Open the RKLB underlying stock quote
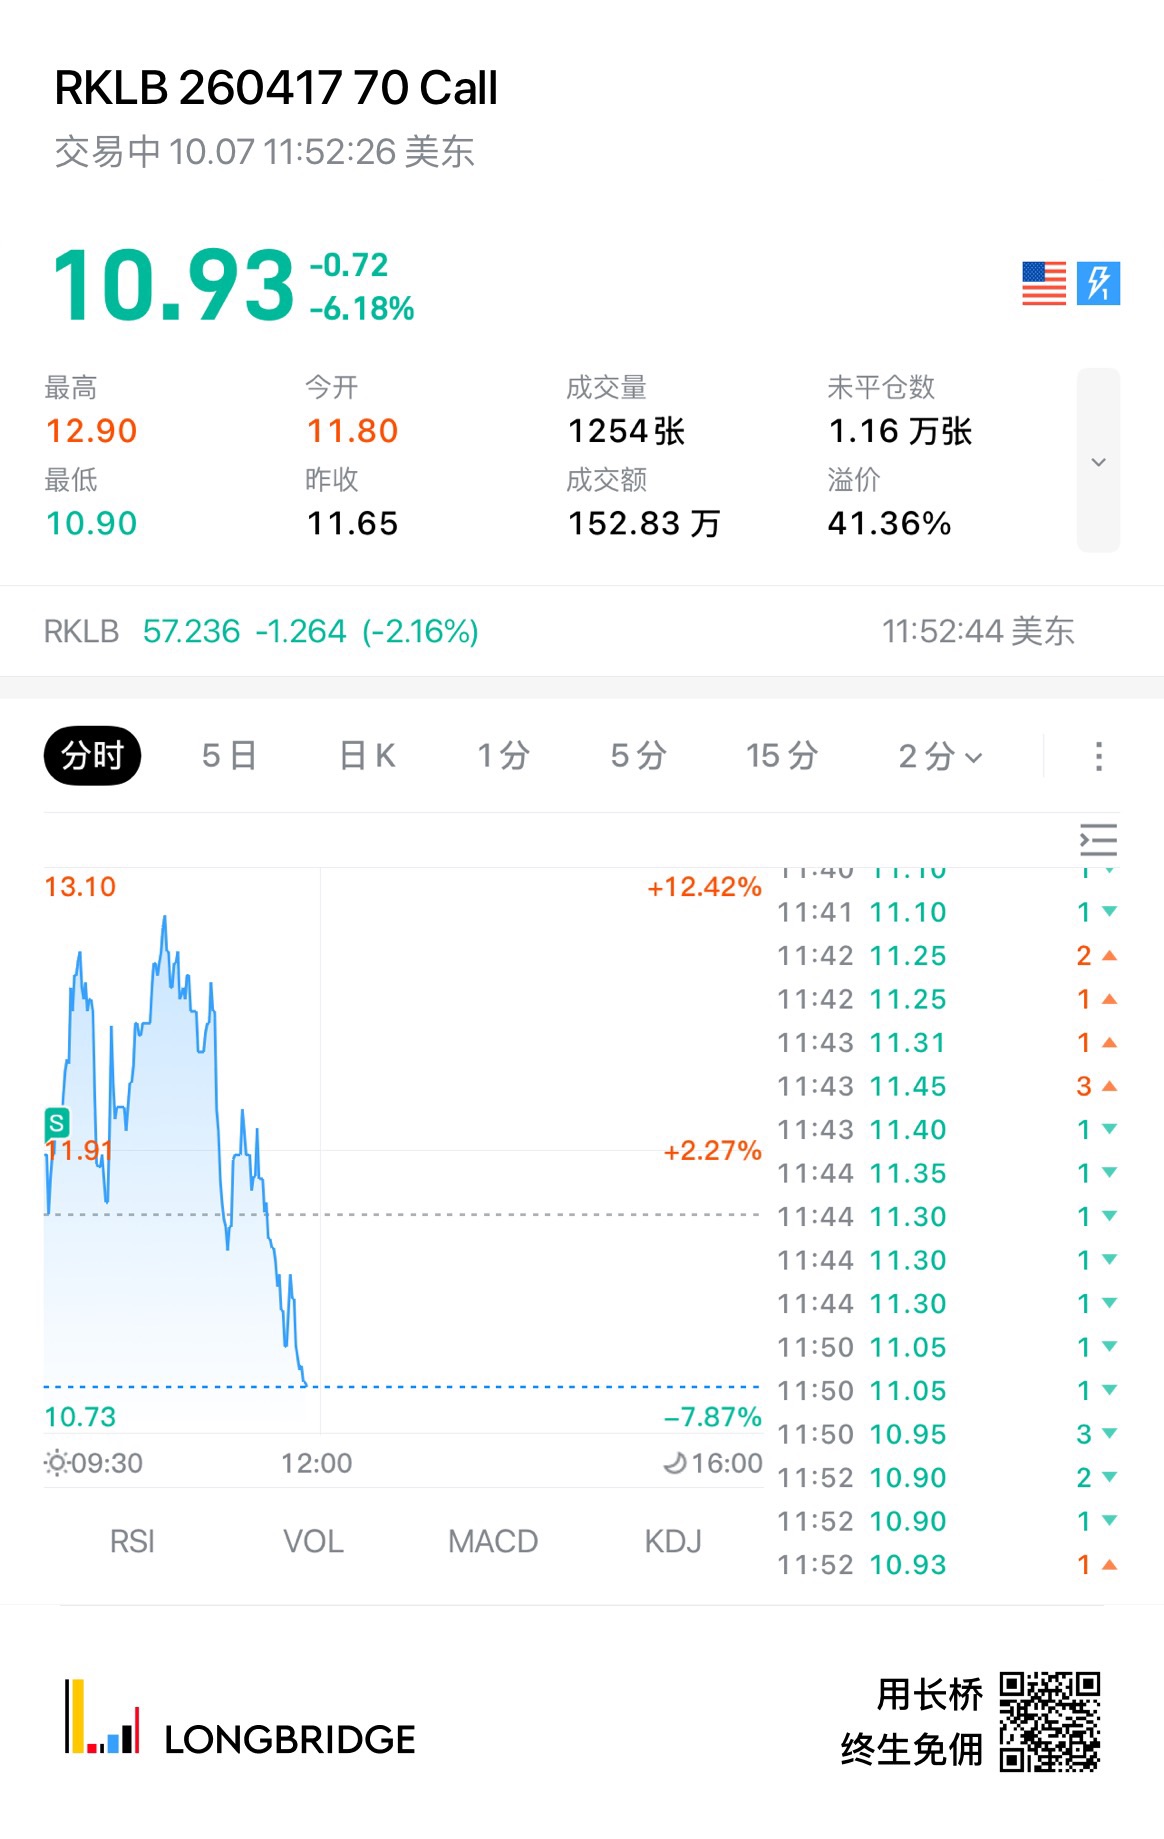Screen dimensions: 1164x1839 261,631
